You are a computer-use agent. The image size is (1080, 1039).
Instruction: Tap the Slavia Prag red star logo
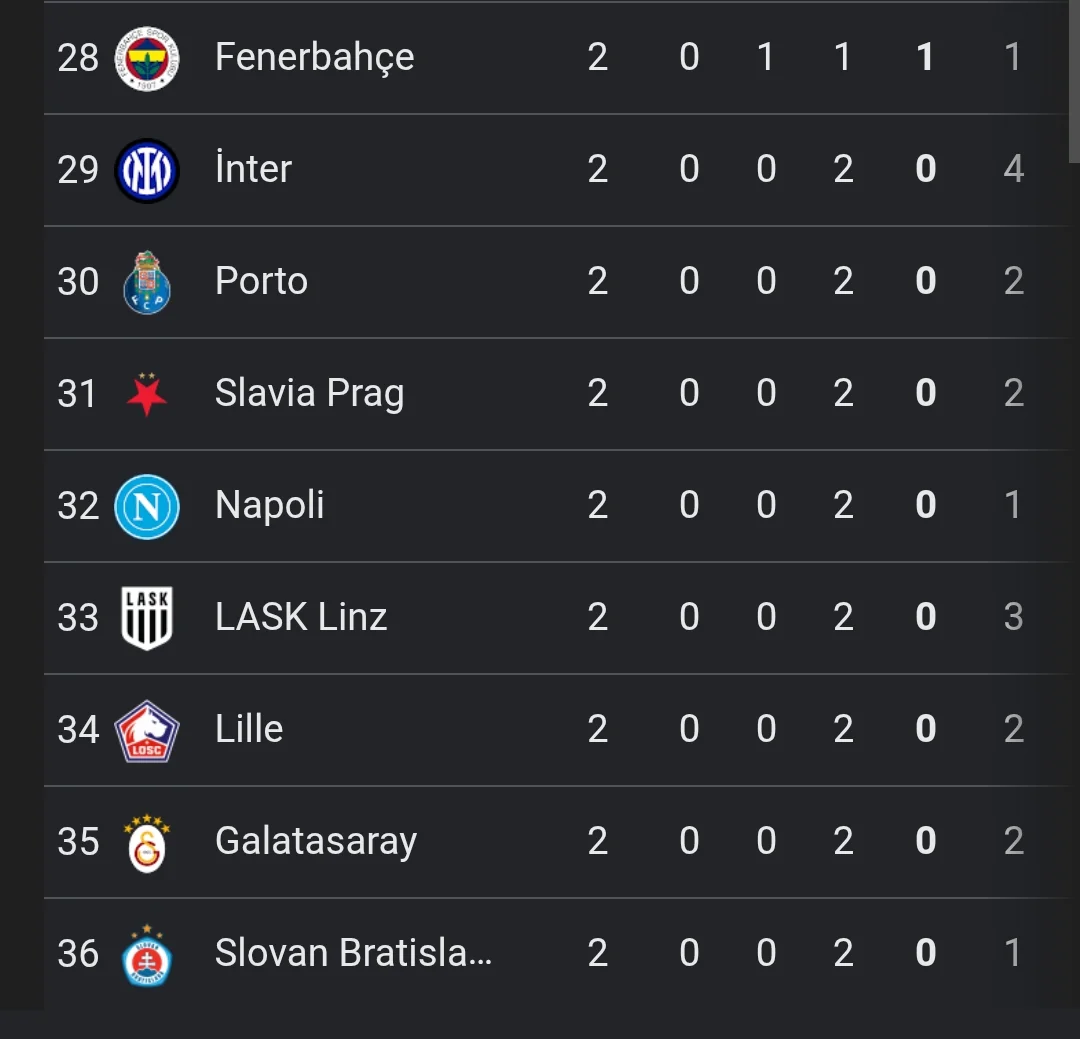pos(147,394)
